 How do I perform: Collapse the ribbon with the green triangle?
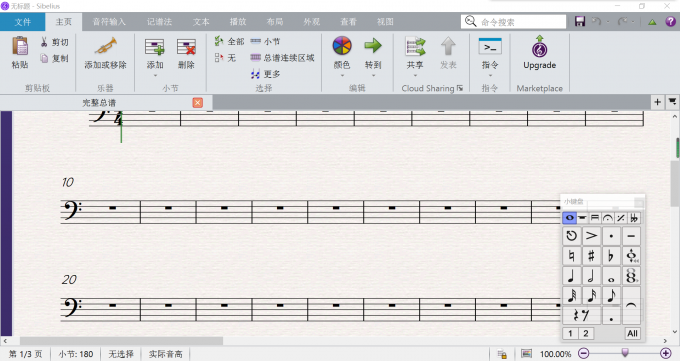(x=652, y=22)
